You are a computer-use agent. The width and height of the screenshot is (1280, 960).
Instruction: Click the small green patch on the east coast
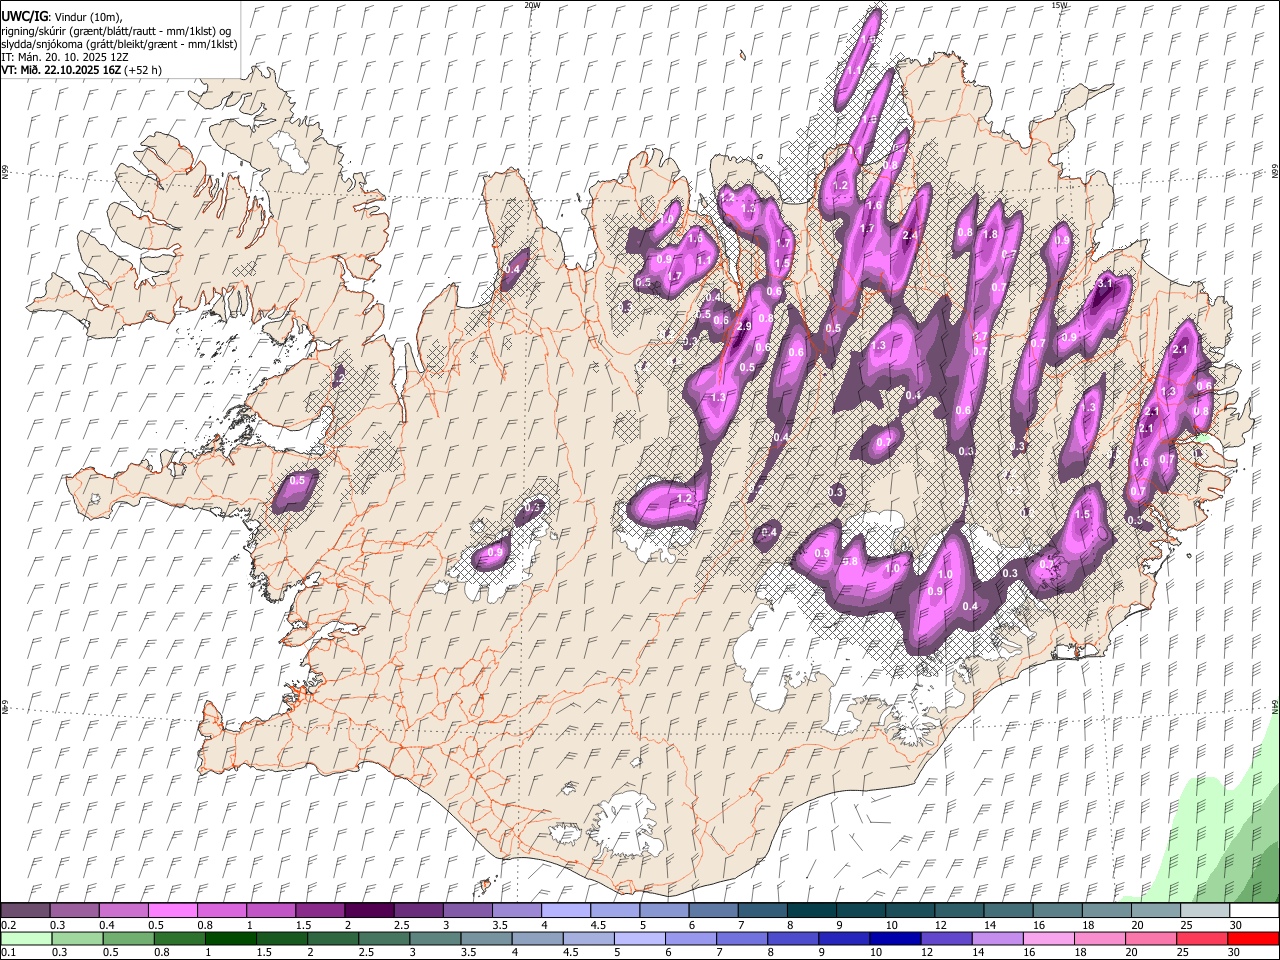1205,440
